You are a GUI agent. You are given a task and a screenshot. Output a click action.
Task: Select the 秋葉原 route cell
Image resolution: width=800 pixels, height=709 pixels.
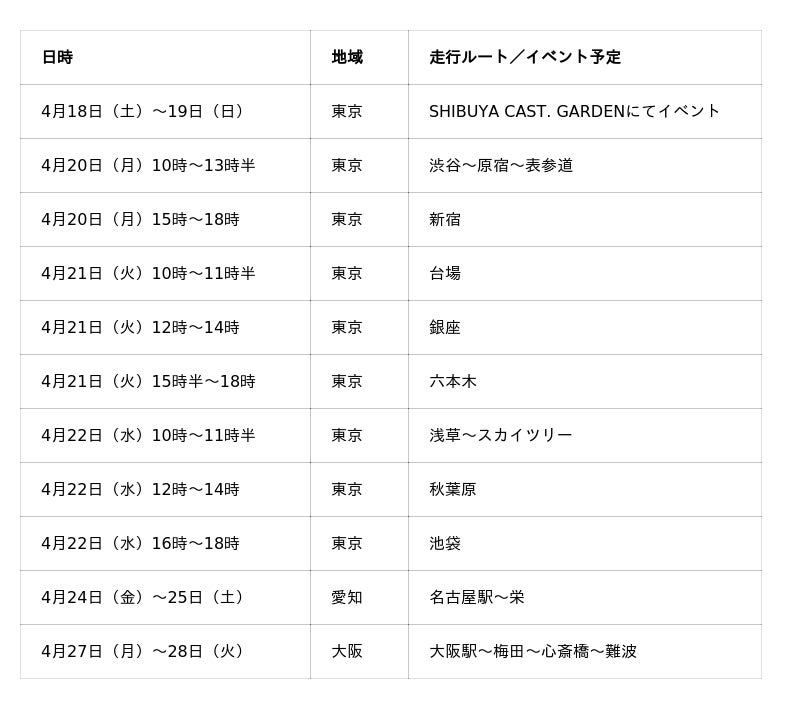click(x=453, y=490)
